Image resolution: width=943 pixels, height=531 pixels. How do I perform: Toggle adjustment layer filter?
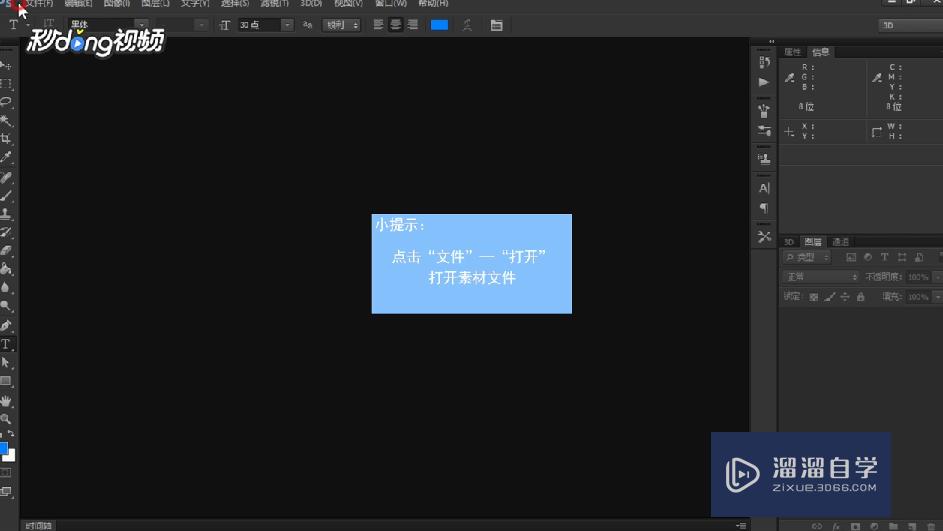(x=868, y=257)
